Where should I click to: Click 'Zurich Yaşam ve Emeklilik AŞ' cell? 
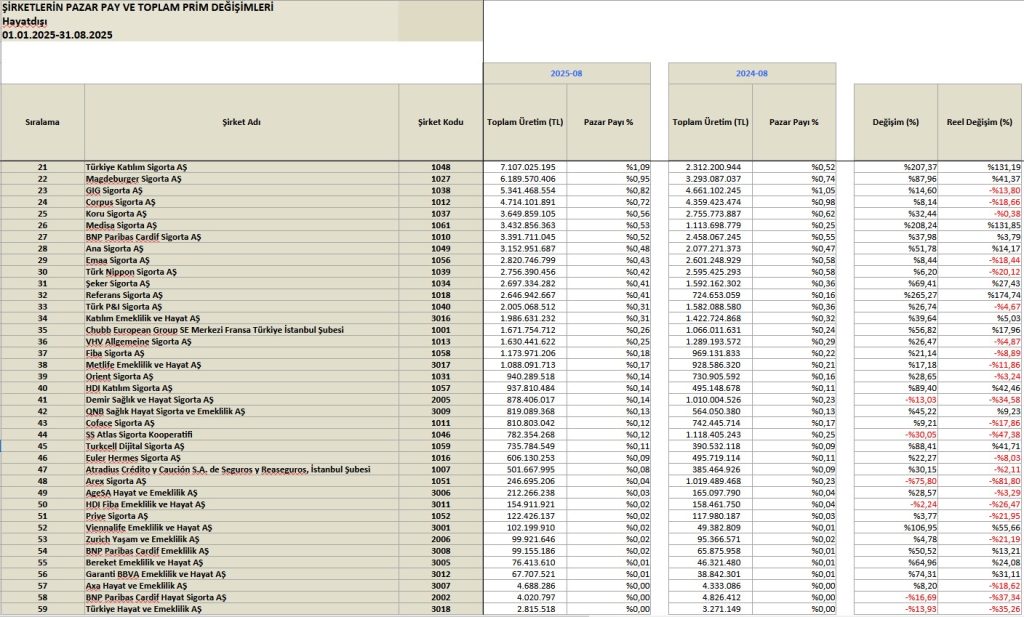241,539
